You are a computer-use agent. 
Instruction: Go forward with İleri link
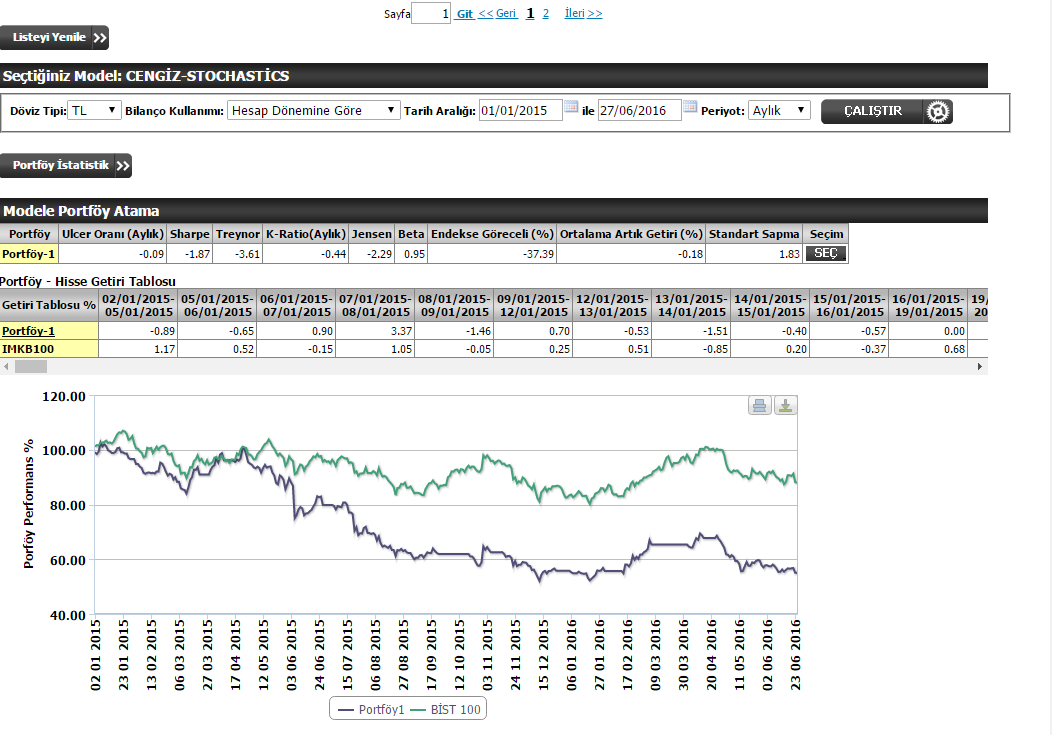pos(583,13)
